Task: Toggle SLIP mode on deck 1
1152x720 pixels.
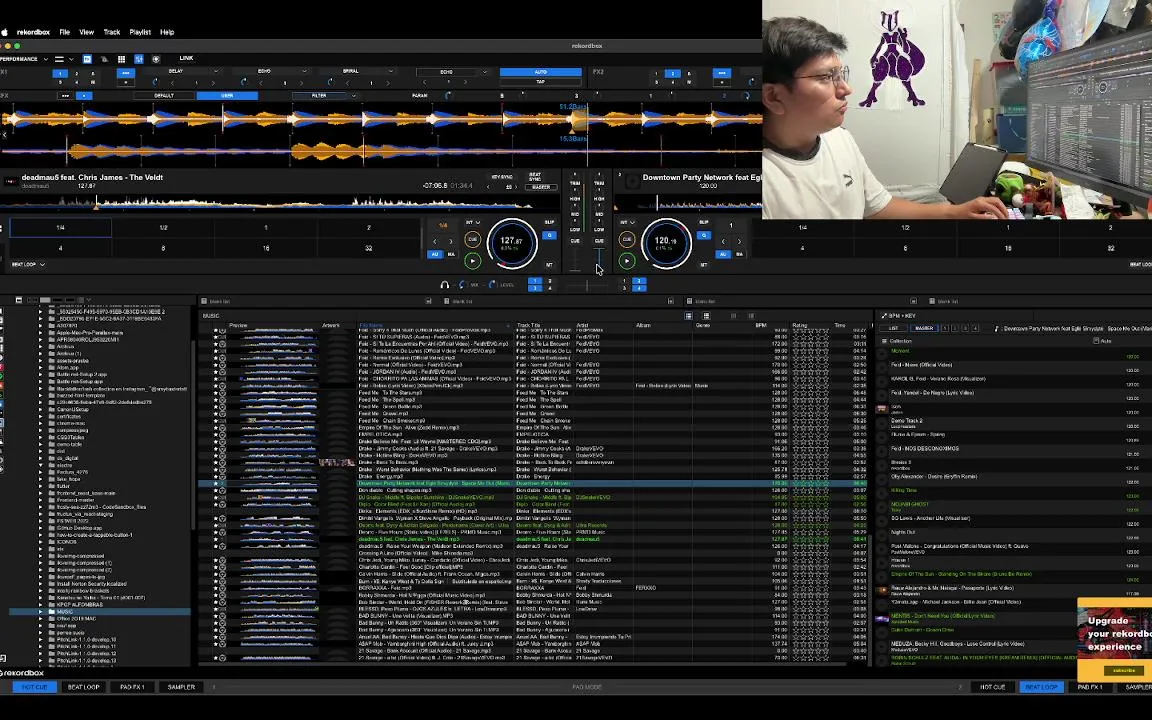Action: [x=549, y=222]
